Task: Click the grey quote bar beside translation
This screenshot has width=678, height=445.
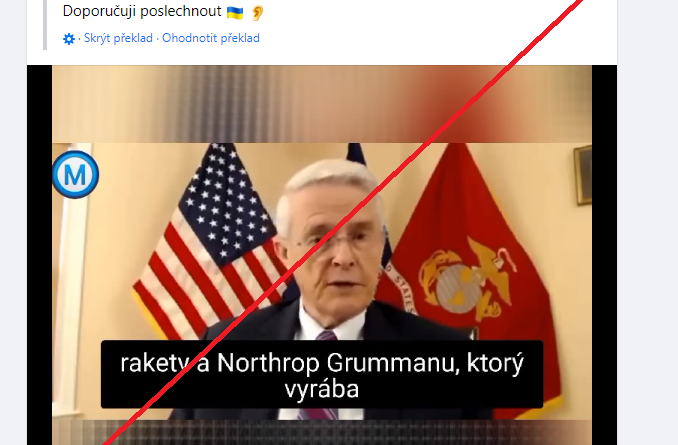Action: 45,25
